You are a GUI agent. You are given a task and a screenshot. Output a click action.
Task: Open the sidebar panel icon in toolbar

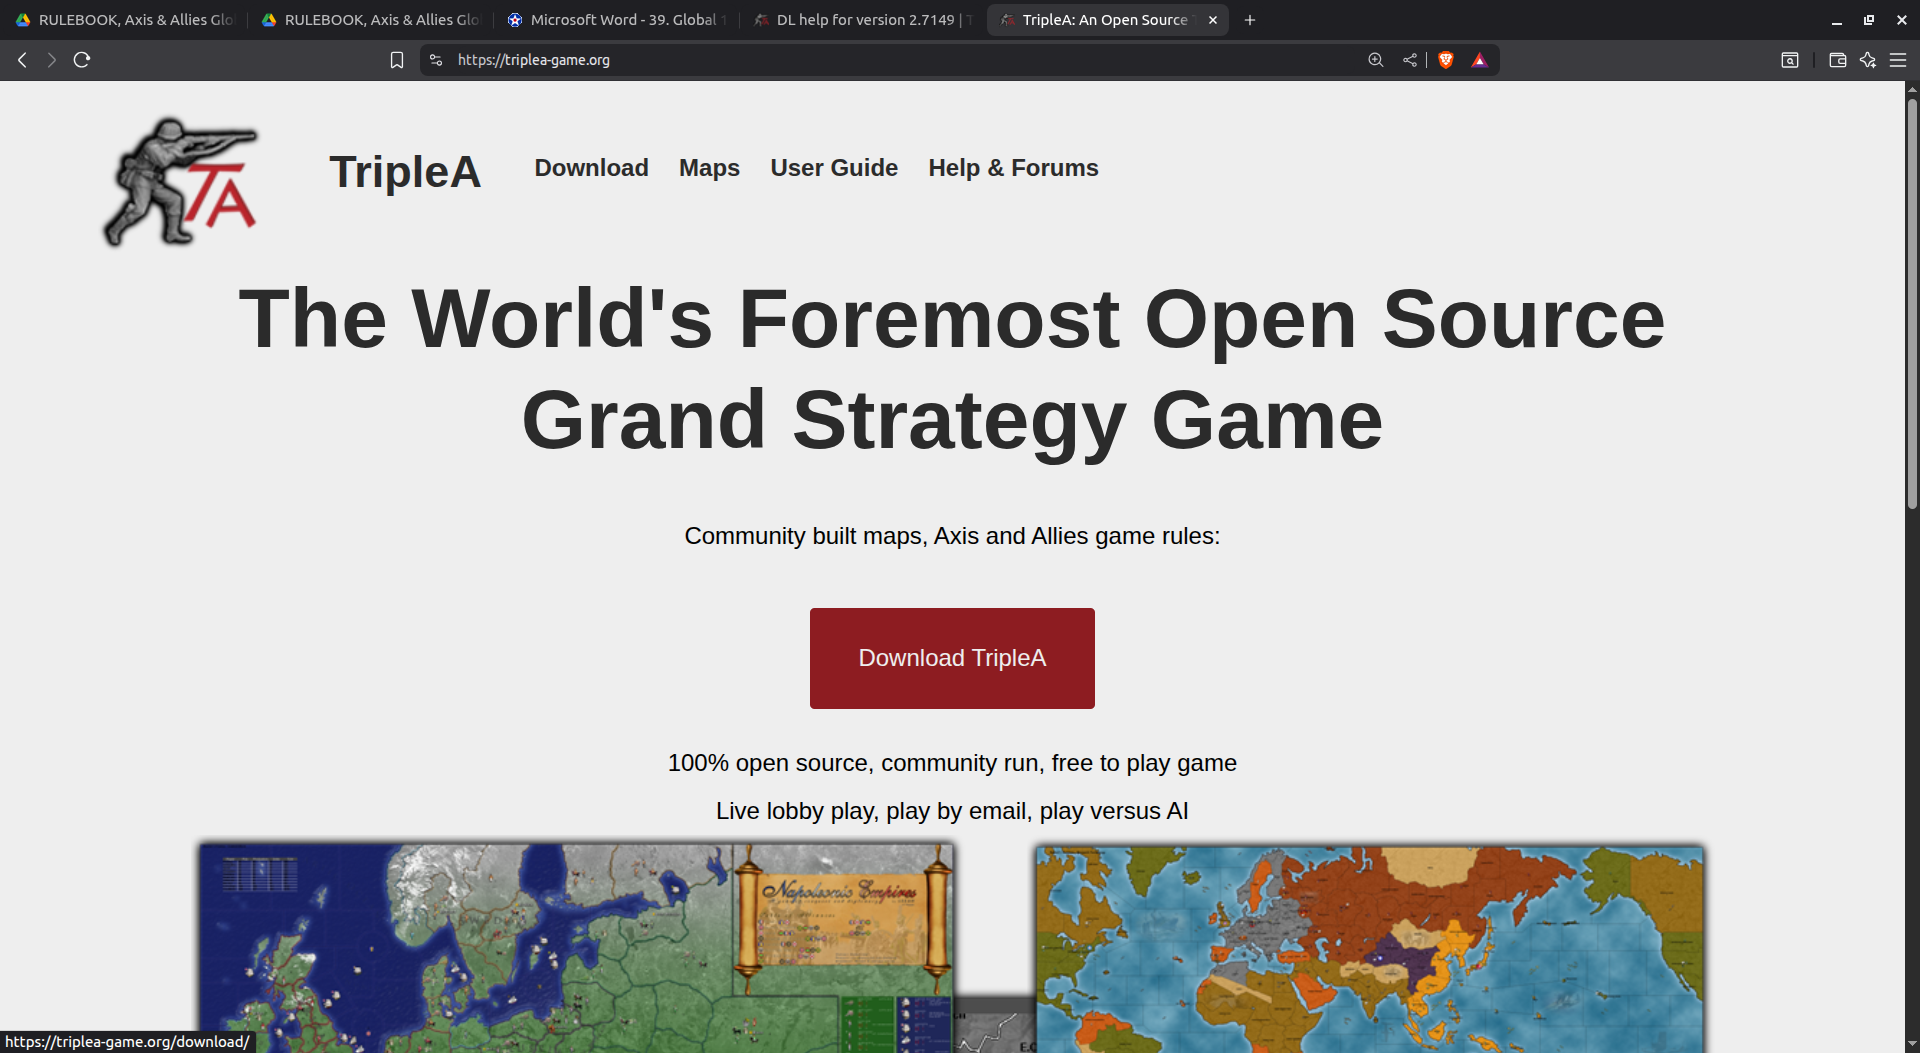point(1790,60)
